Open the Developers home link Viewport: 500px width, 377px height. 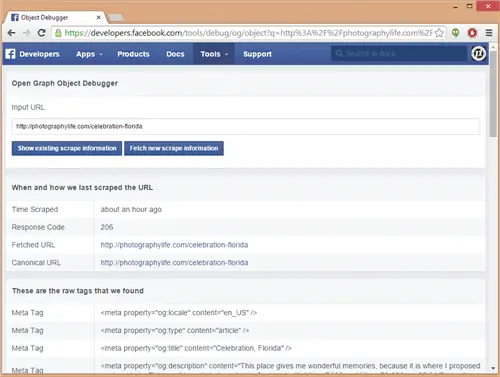39,54
